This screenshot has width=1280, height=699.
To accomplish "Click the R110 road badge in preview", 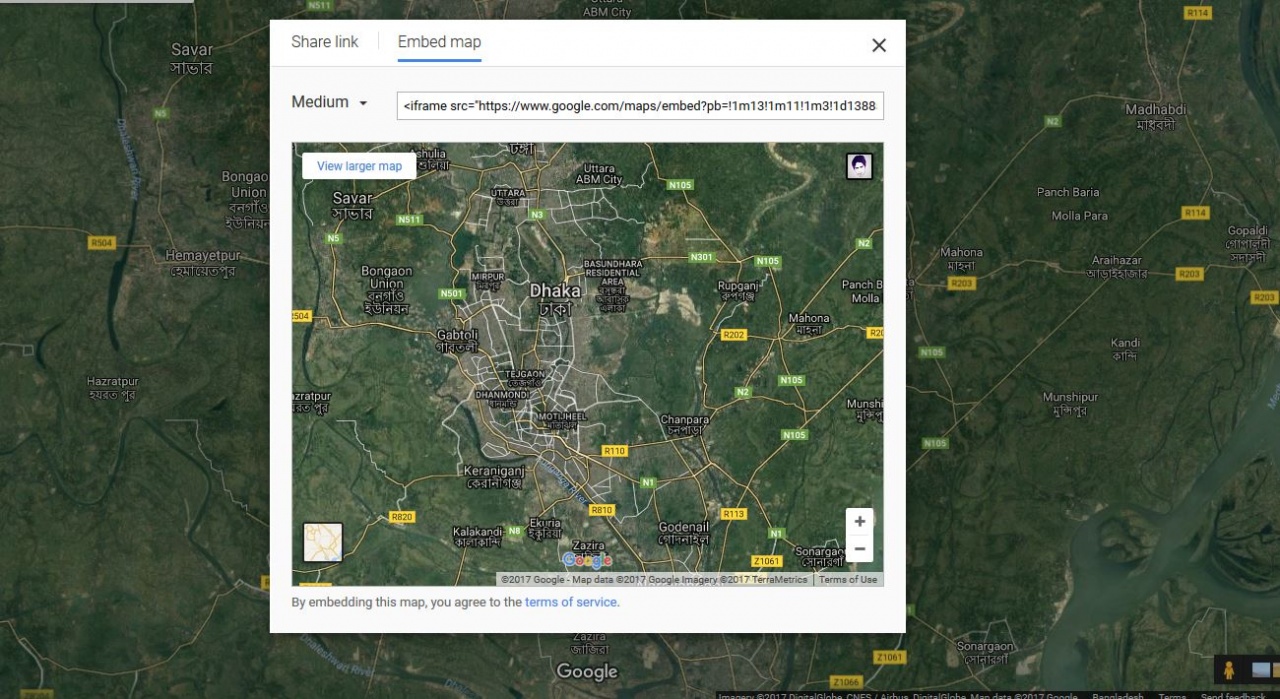I will [614, 451].
